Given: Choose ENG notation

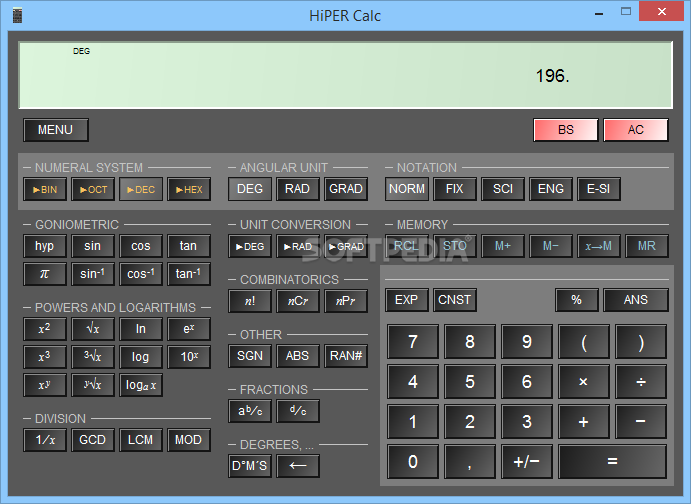Looking at the screenshot, I should (551, 189).
